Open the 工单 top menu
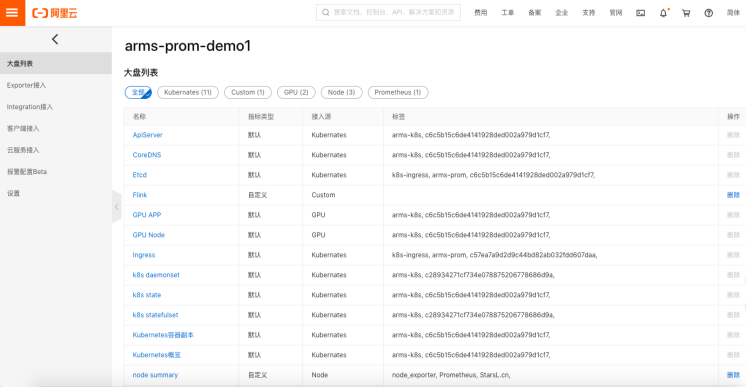This screenshot has width=746, height=387. coord(508,13)
